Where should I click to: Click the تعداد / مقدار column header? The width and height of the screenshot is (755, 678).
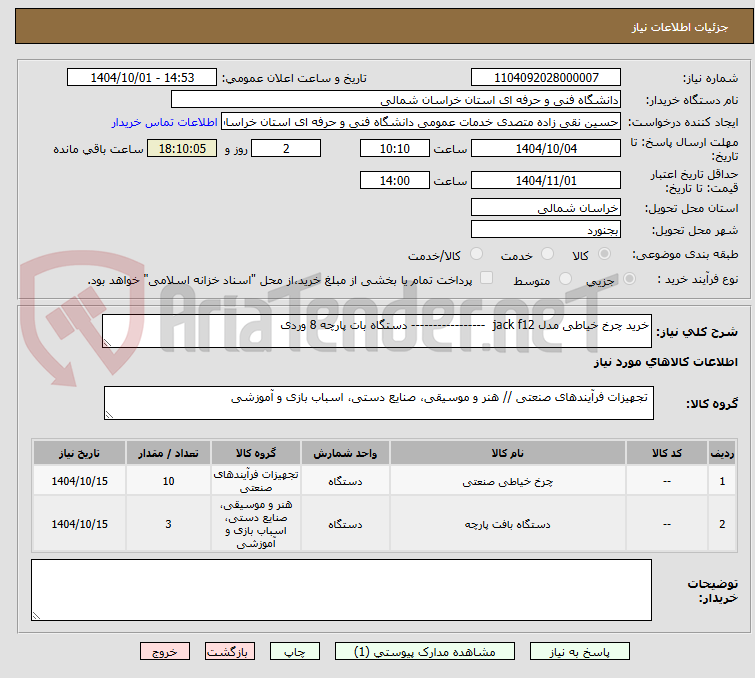click(168, 453)
